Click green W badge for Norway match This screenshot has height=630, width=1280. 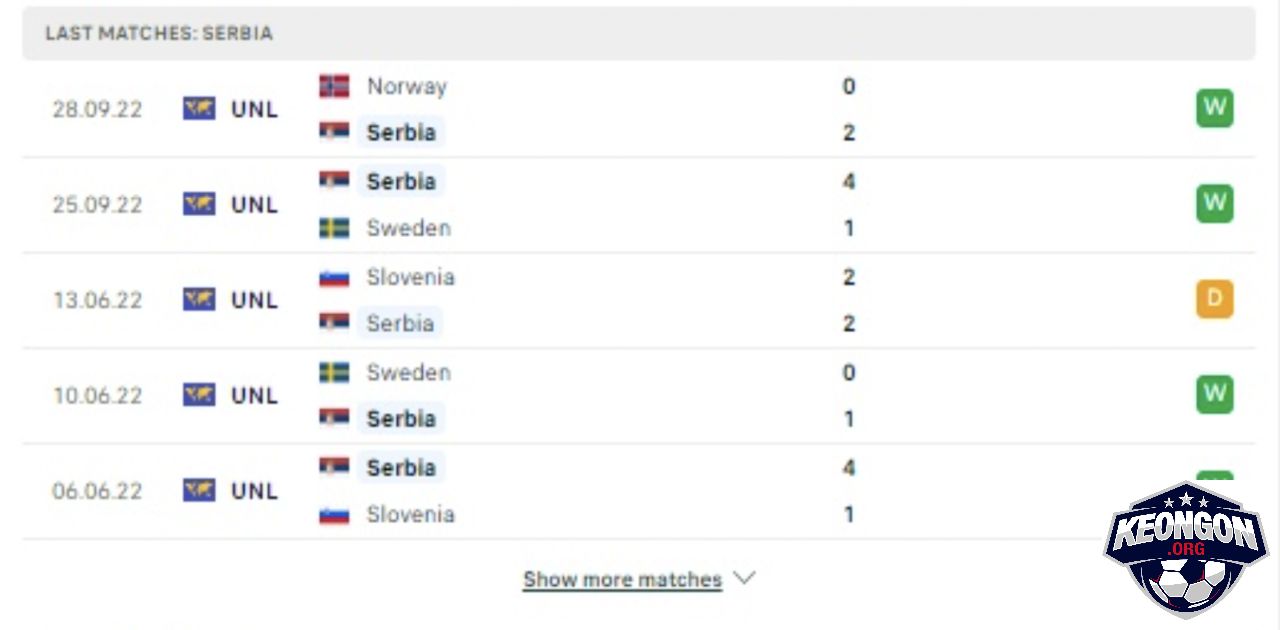pos(1215,108)
